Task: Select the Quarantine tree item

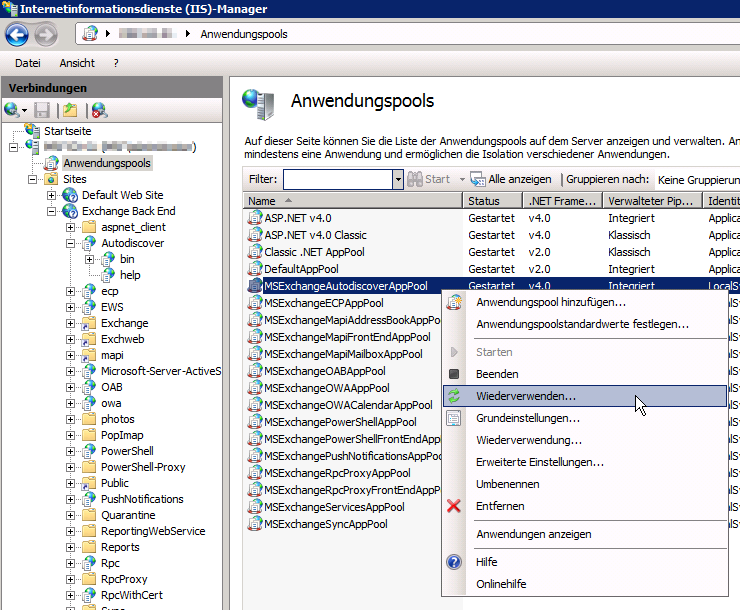Action: click(x=128, y=515)
